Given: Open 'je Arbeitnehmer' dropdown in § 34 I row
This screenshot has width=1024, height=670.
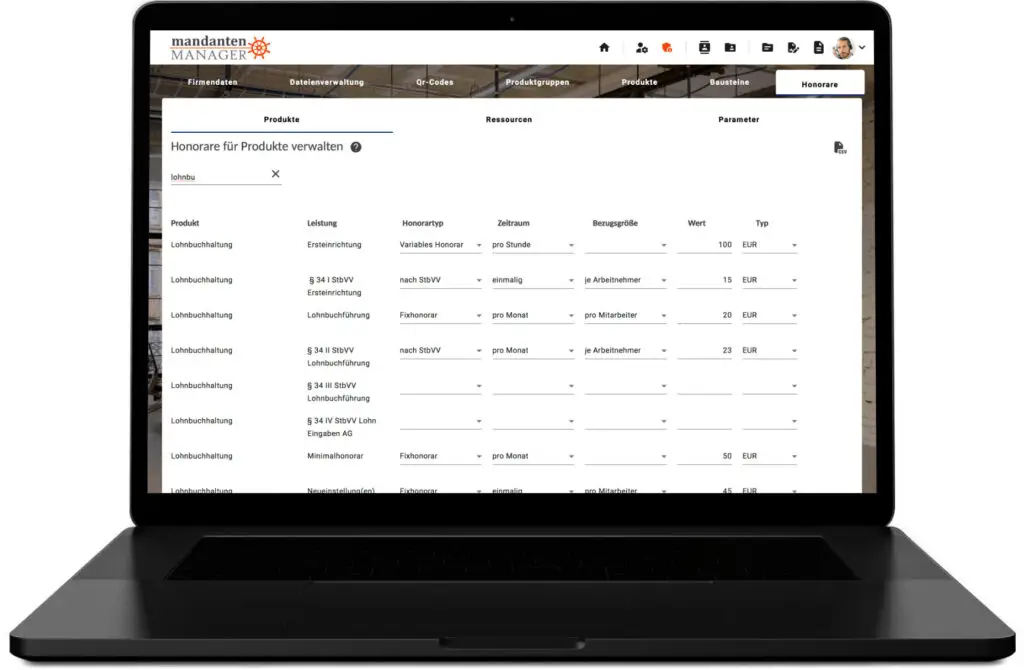Looking at the screenshot, I should 626,280.
